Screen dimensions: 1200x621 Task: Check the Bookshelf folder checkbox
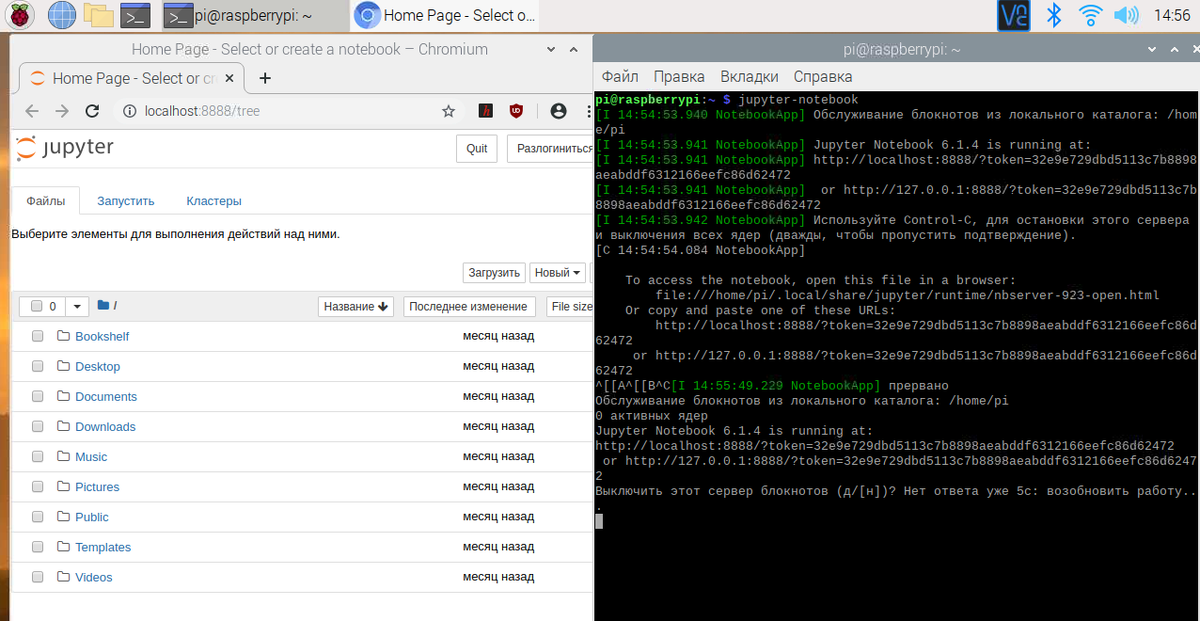pyautogui.click(x=38, y=336)
